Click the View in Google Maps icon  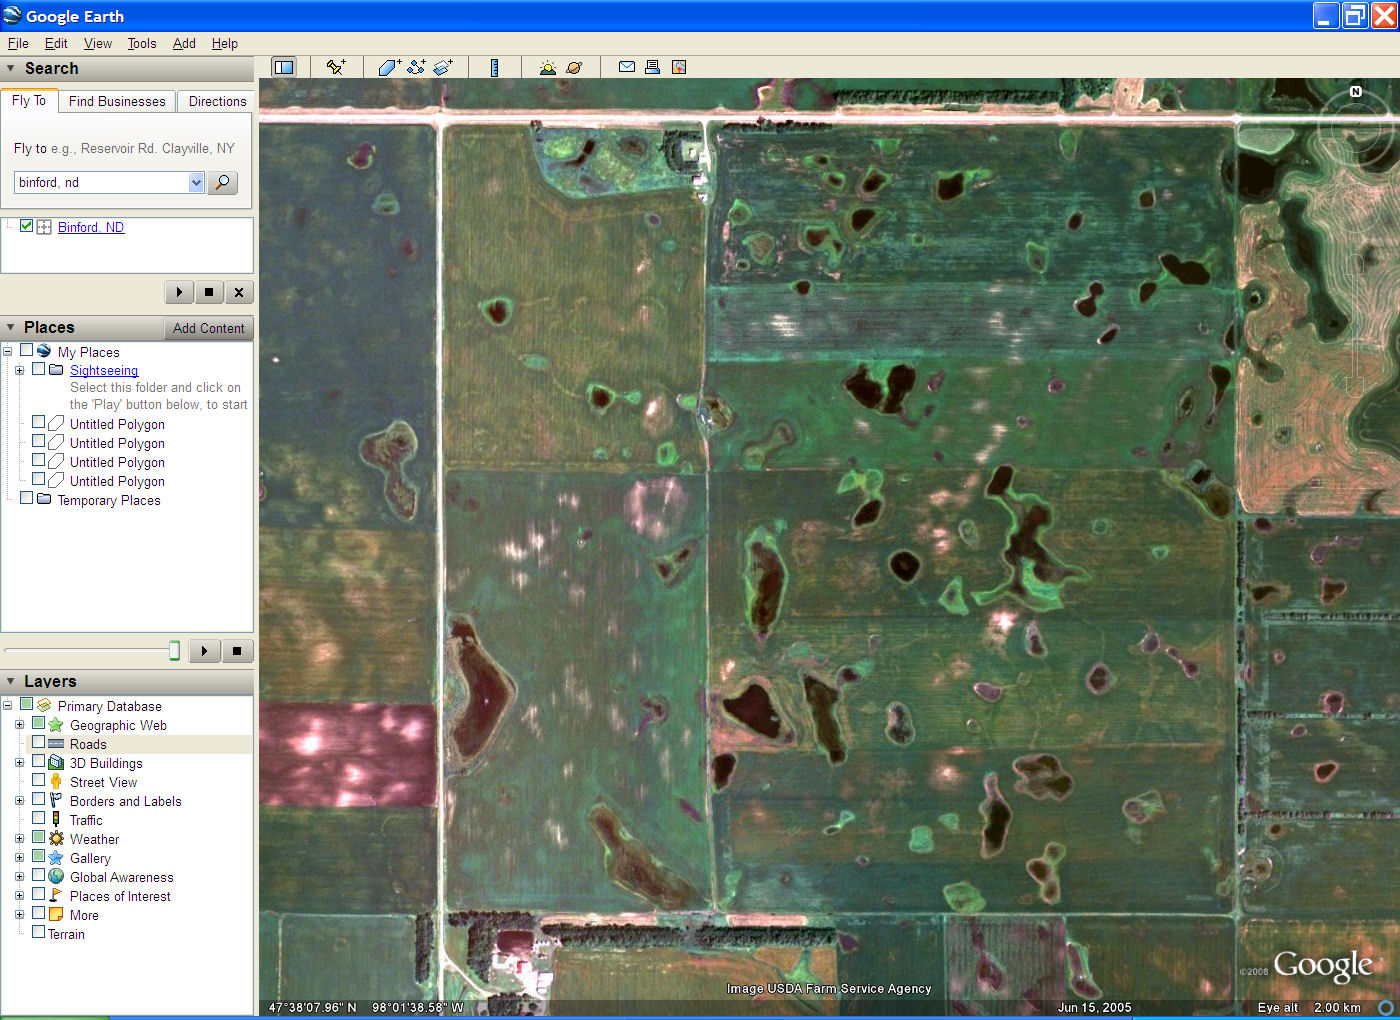(679, 67)
